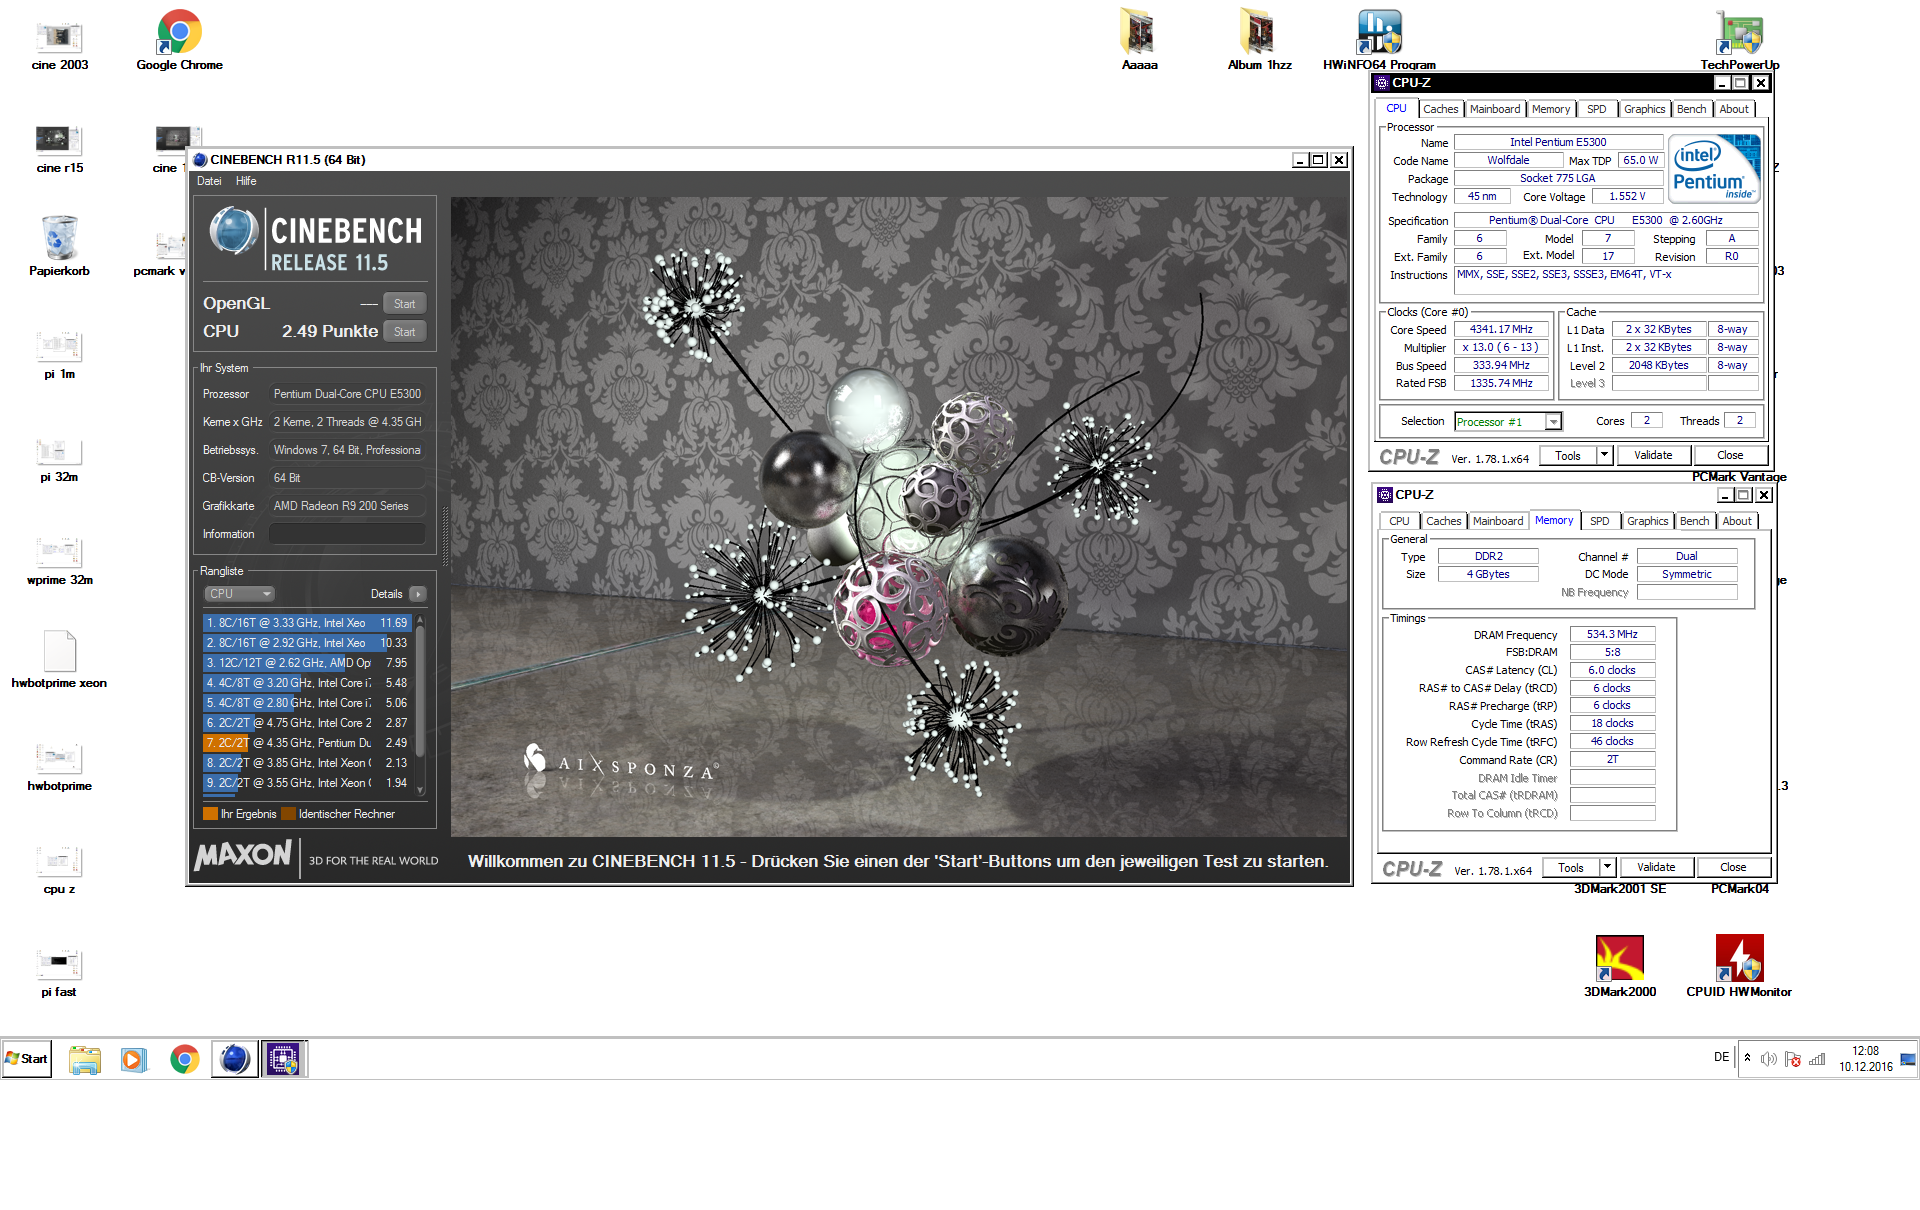Switch to Memory tab in upper CPU-Z

[x=1551, y=109]
